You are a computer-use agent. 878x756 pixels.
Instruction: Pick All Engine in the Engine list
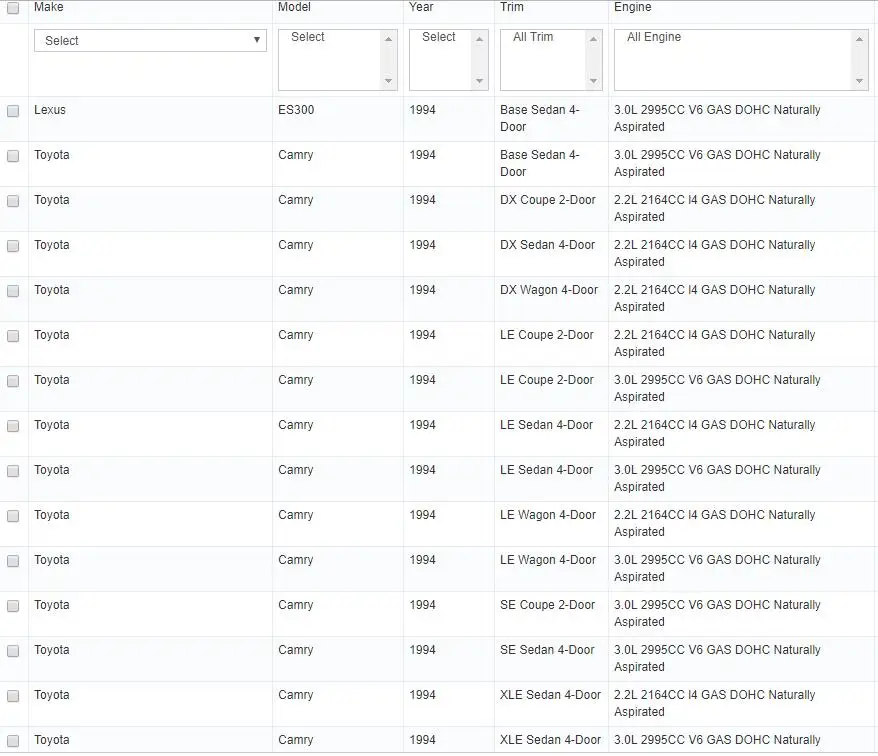[654, 37]
